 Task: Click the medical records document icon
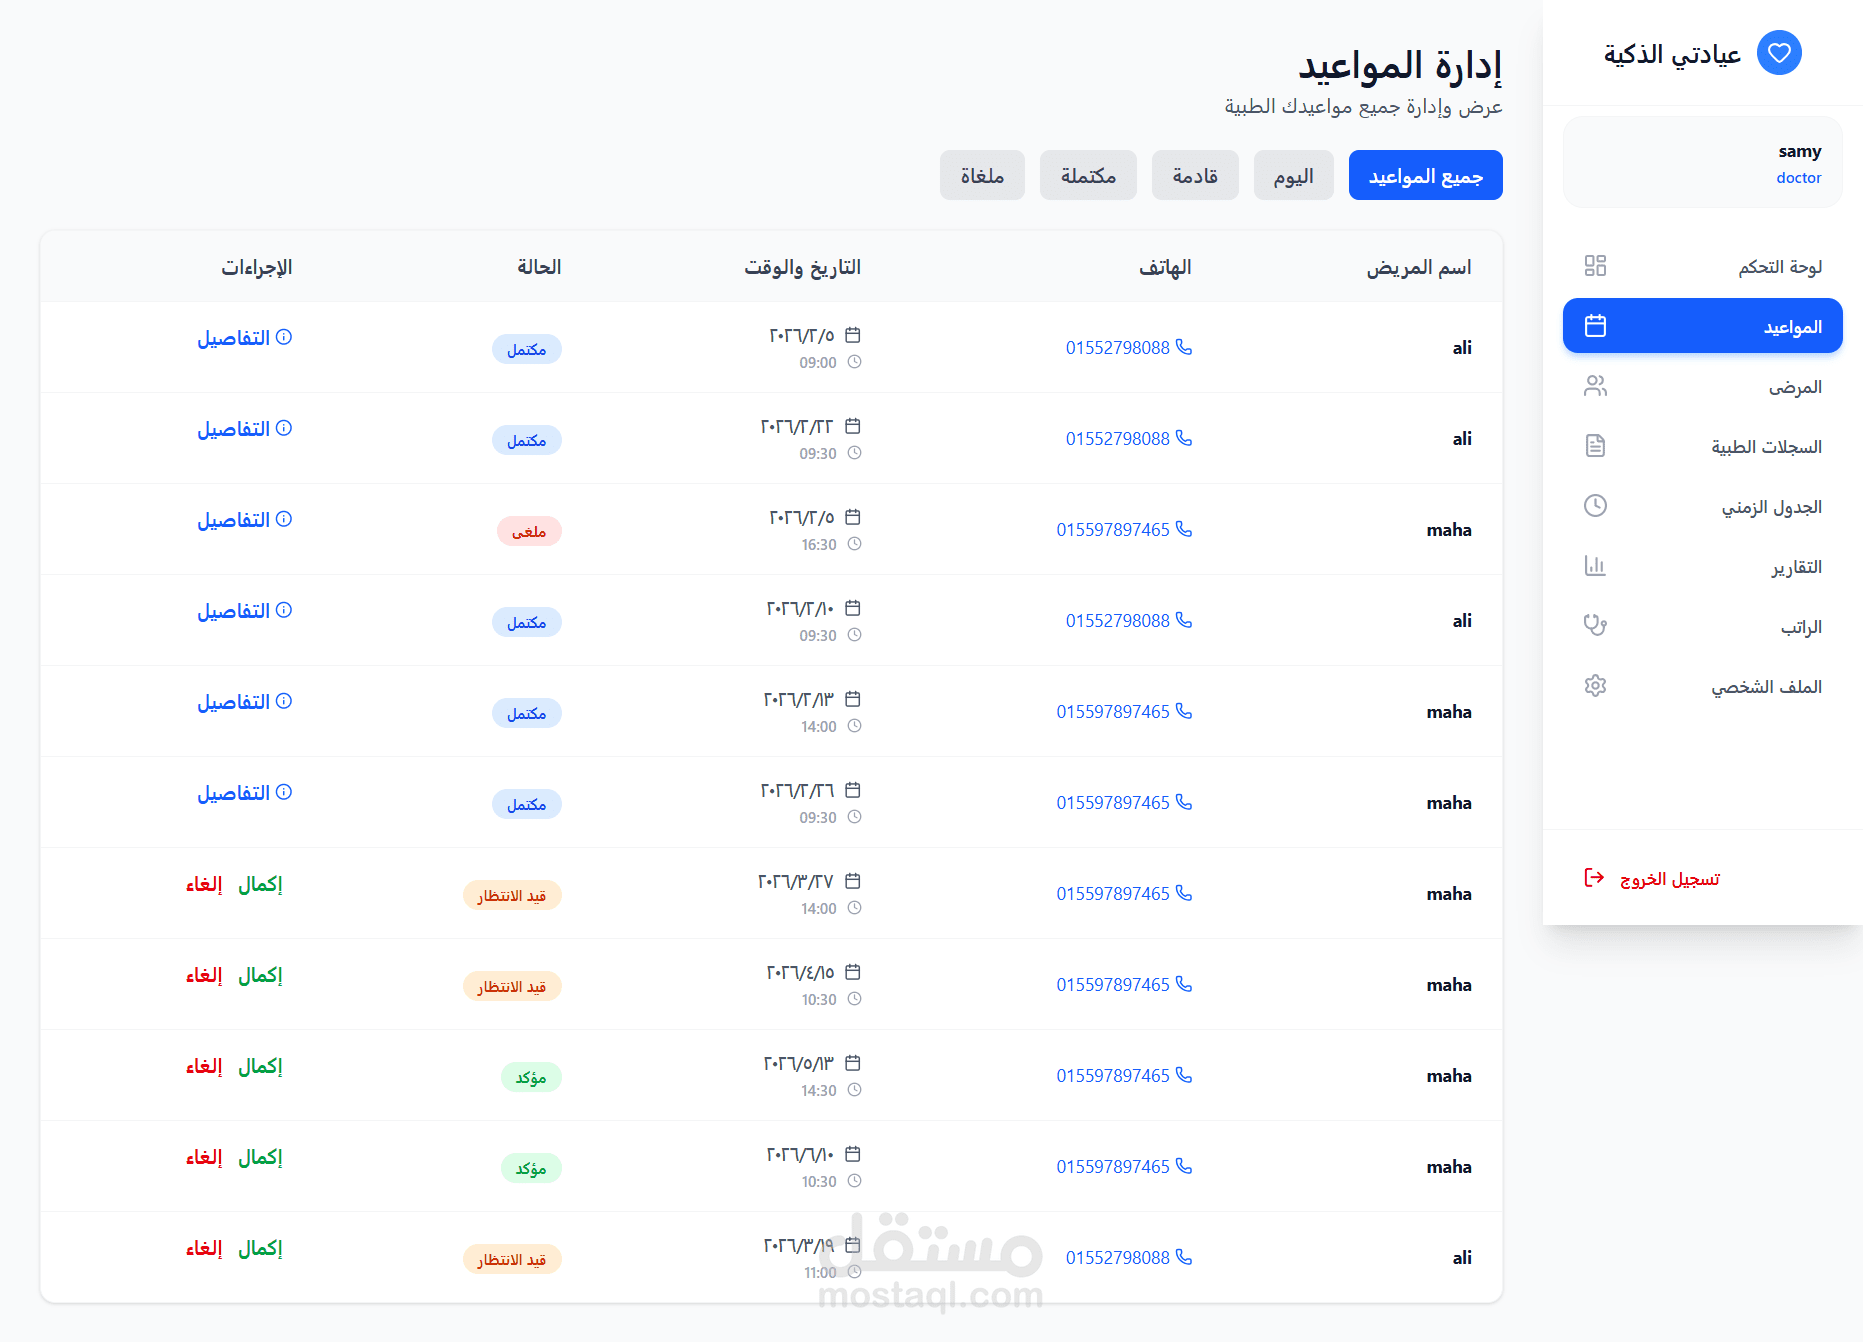coord(1595,446)
